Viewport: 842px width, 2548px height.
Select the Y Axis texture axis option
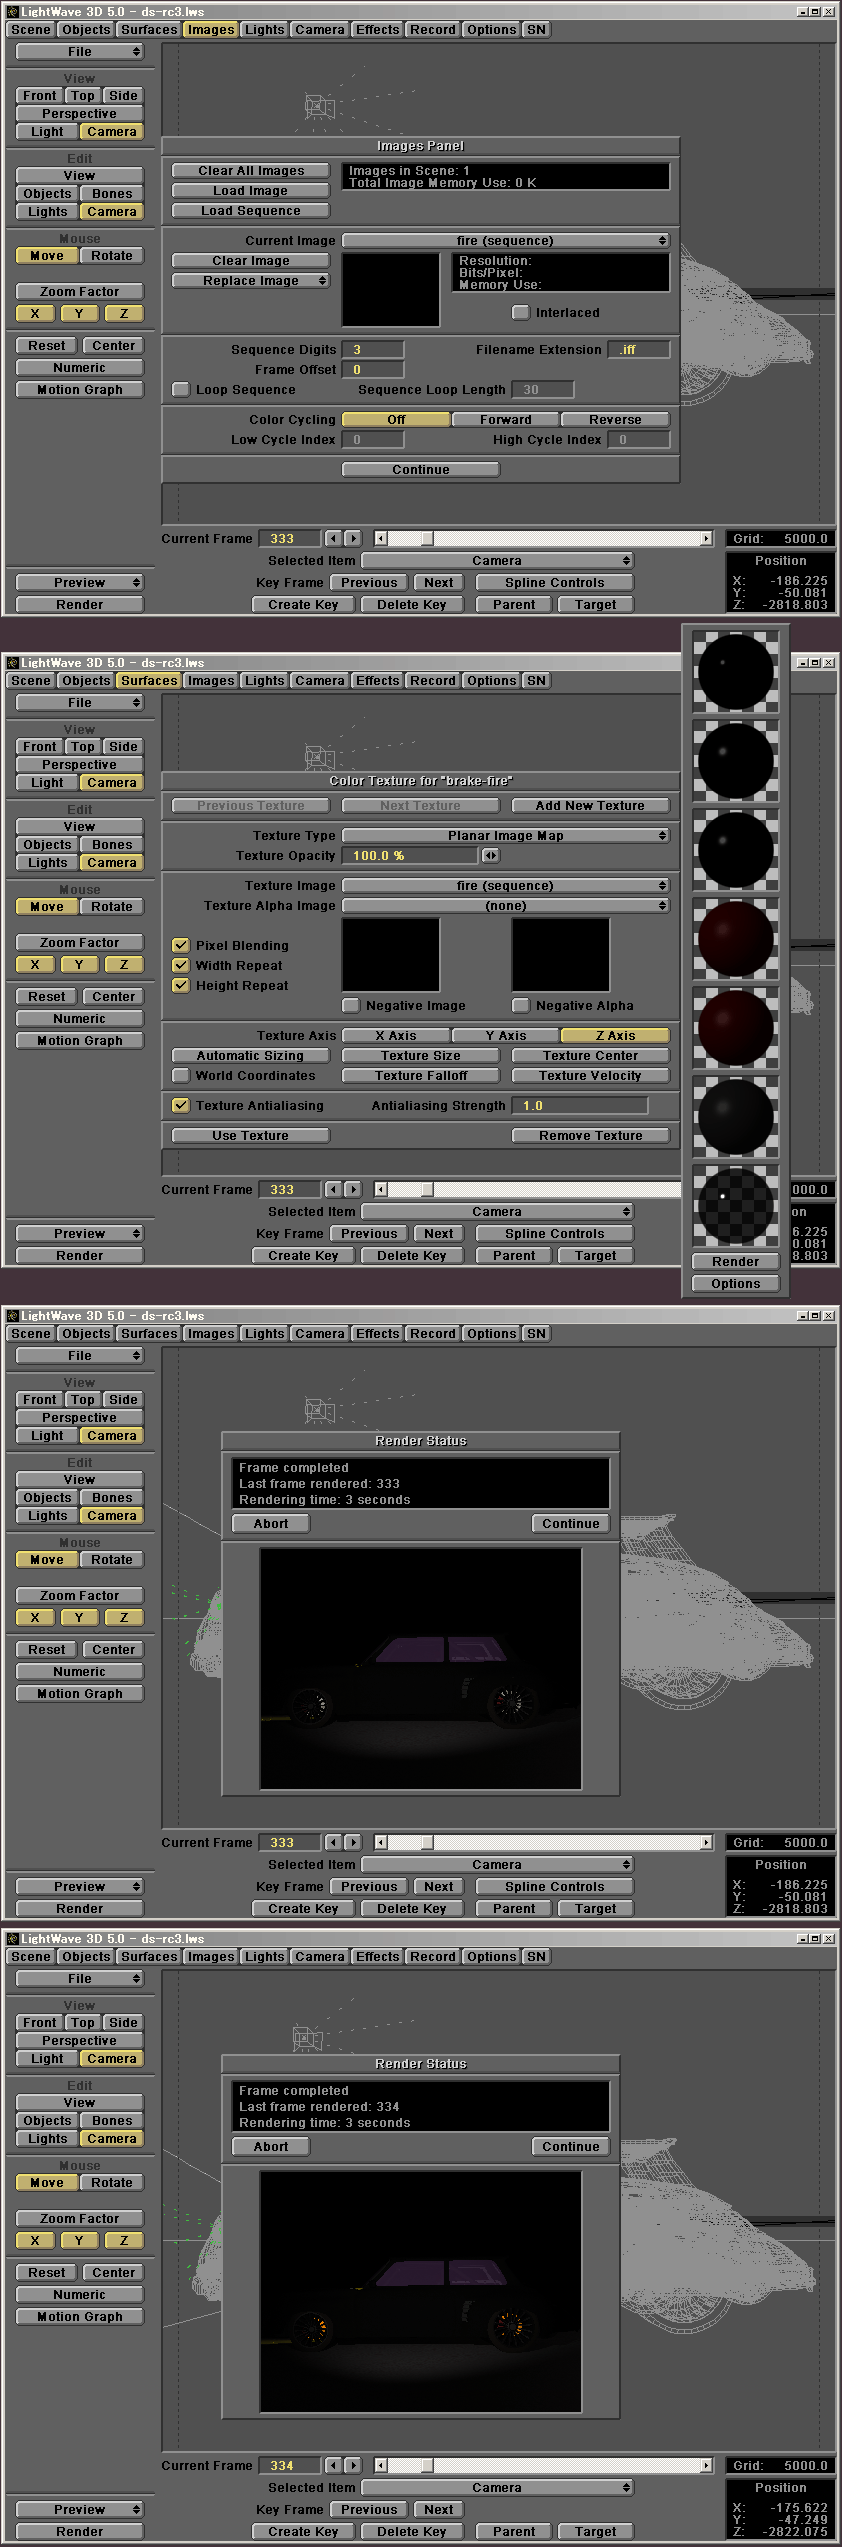[x=505, y=1036]
